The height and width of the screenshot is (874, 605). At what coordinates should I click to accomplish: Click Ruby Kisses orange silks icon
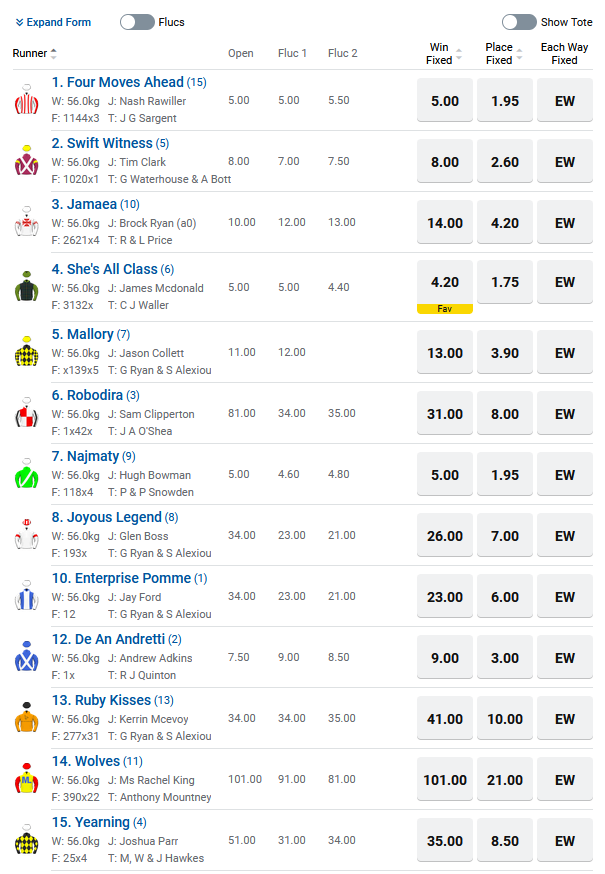pos(26,718)
